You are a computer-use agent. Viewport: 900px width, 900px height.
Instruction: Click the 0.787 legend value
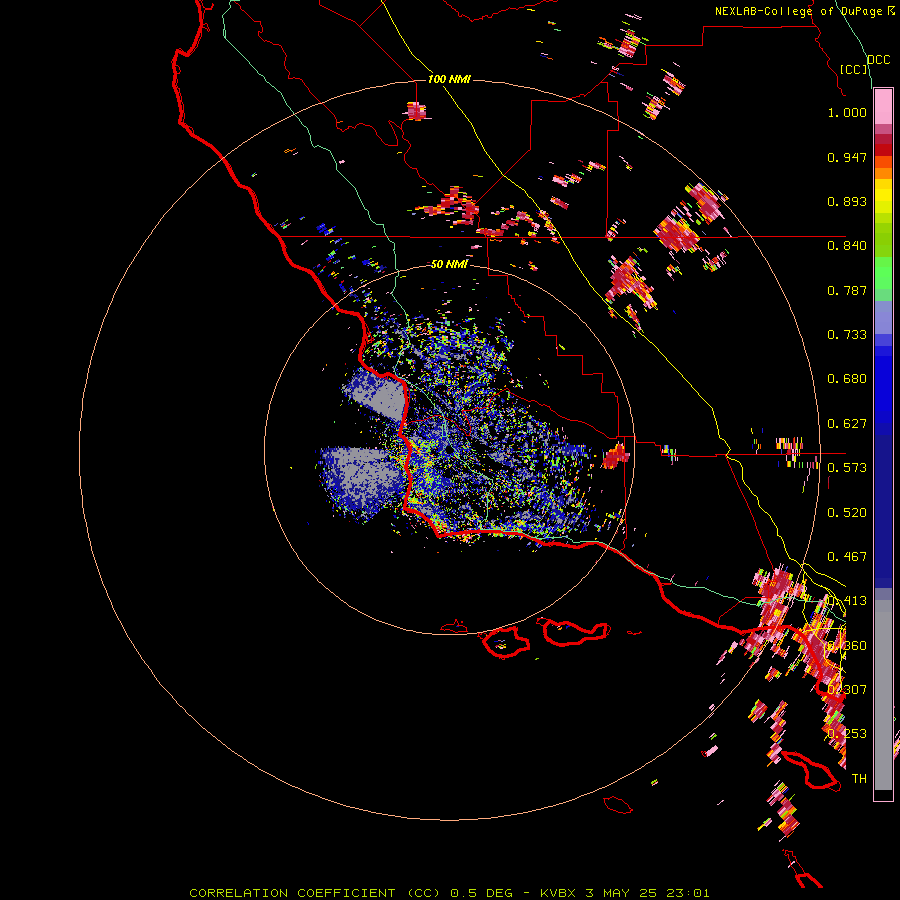click(x=847, y=290)
